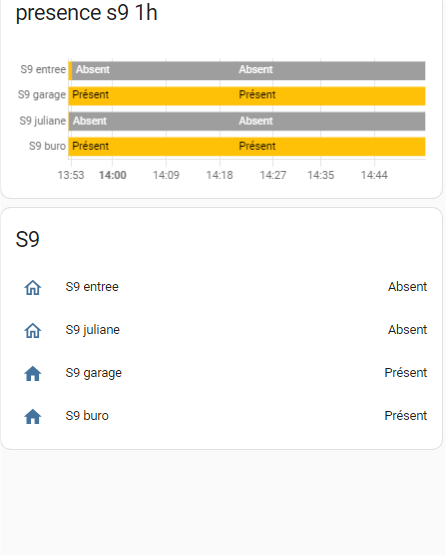Select the S9 buro entity label
Screen dimensions: 446x556
coord(87,416)
